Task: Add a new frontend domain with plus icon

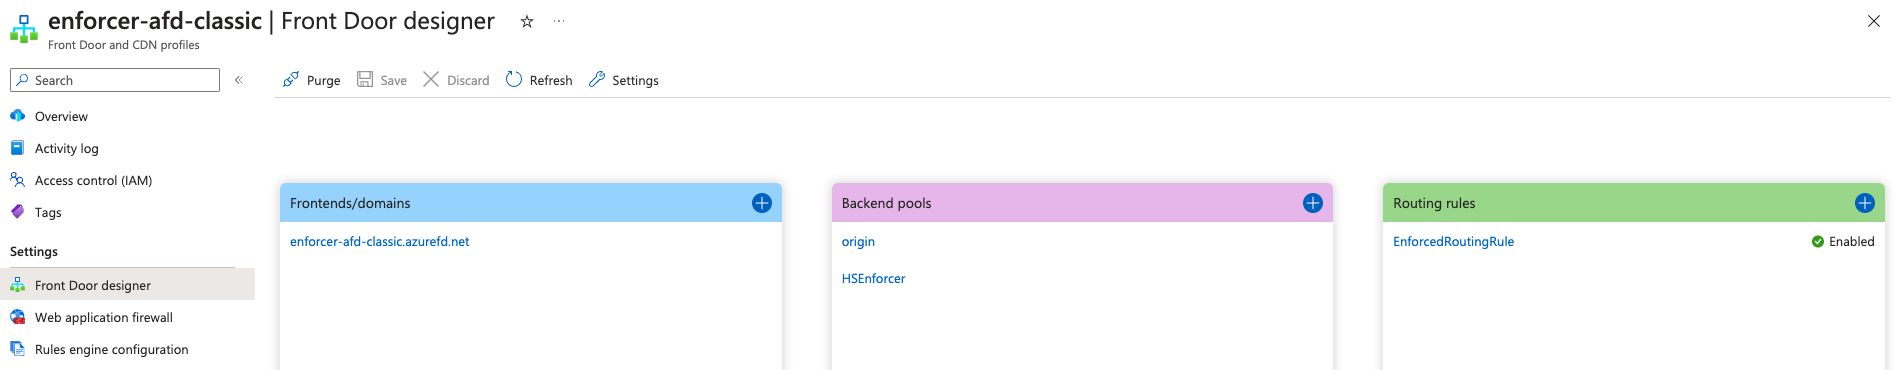Action: pyautogui.click(x=761, y=203)
